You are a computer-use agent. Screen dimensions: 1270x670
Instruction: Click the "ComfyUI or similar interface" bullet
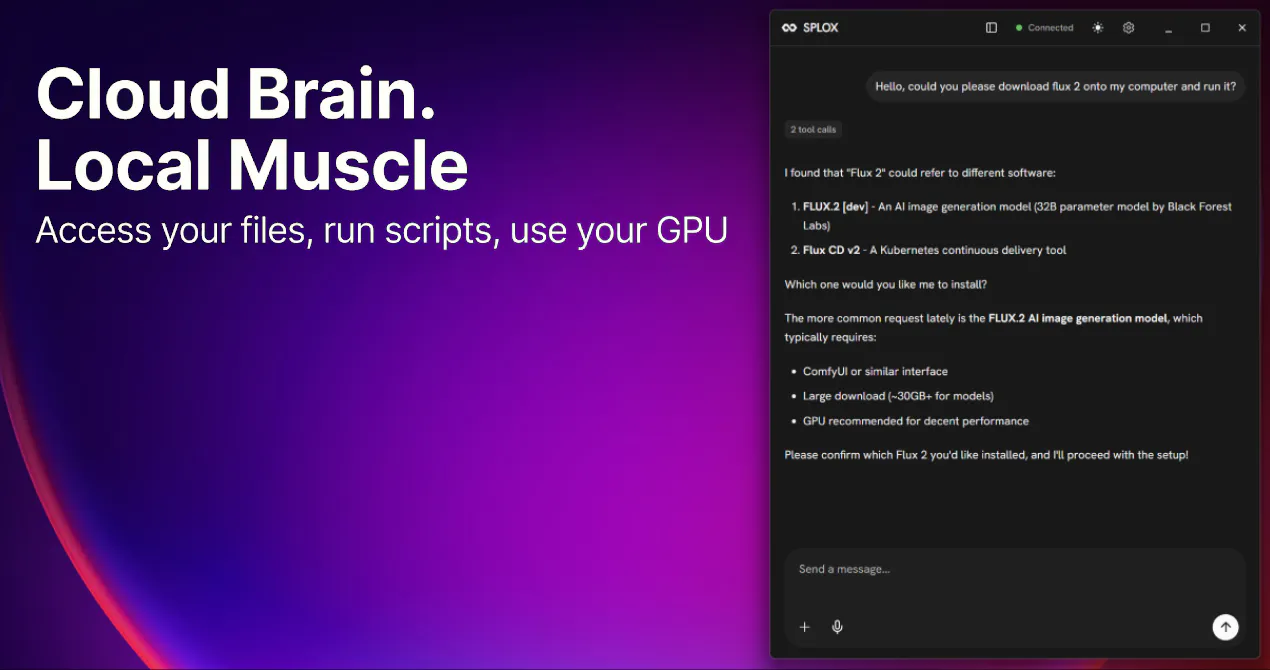point(875,371)
